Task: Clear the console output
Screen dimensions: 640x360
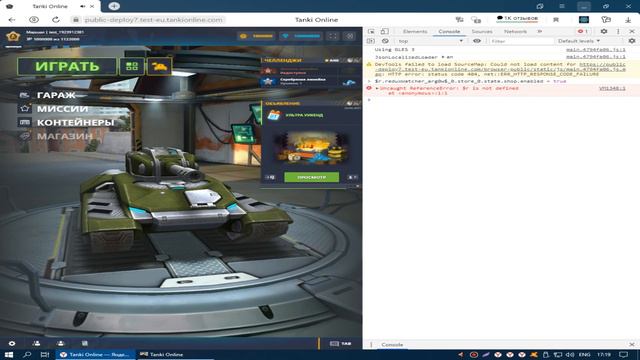Action: point(385,41)
